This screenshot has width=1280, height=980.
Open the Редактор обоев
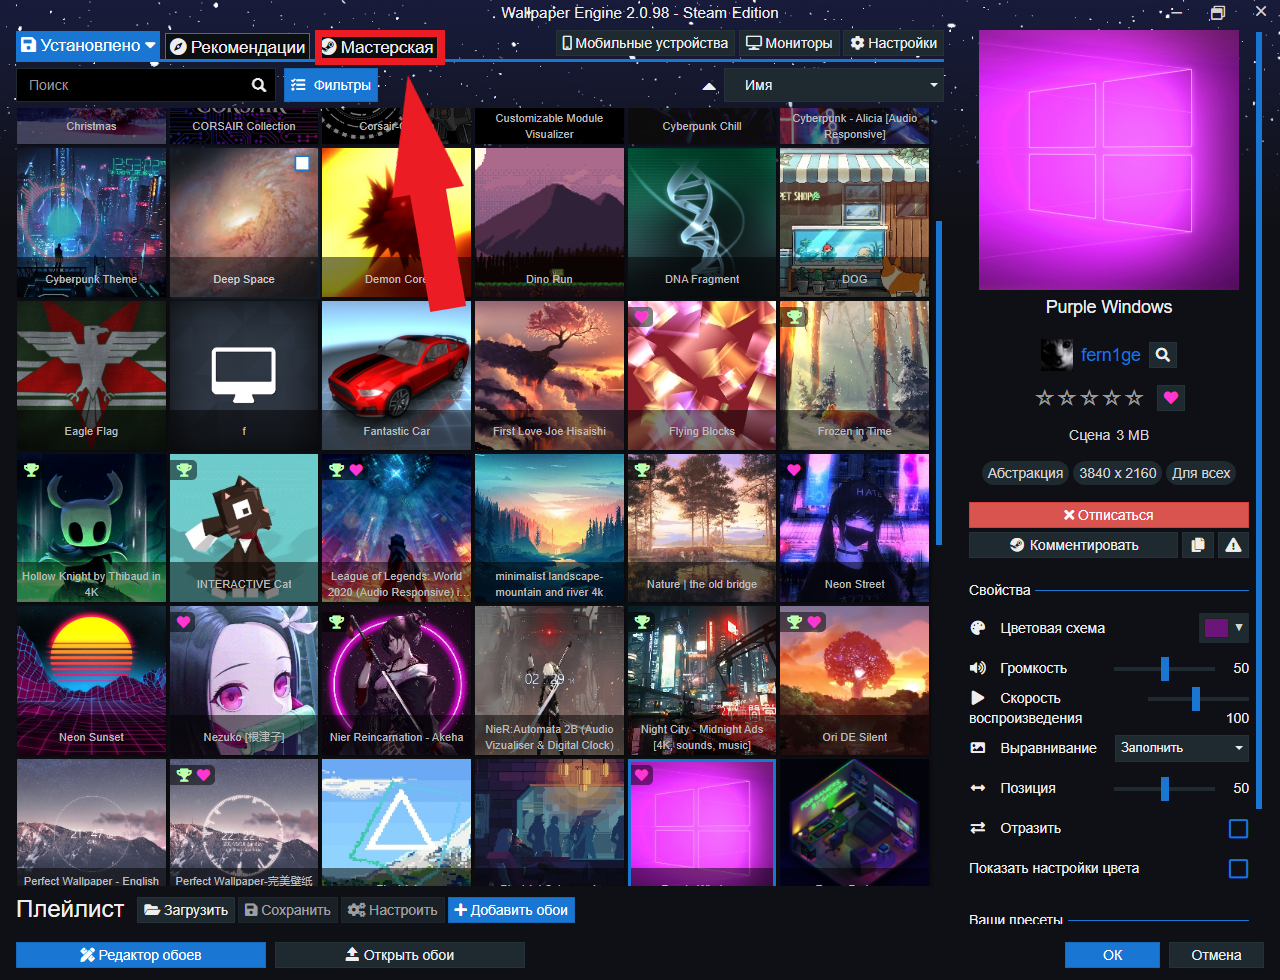141,955
